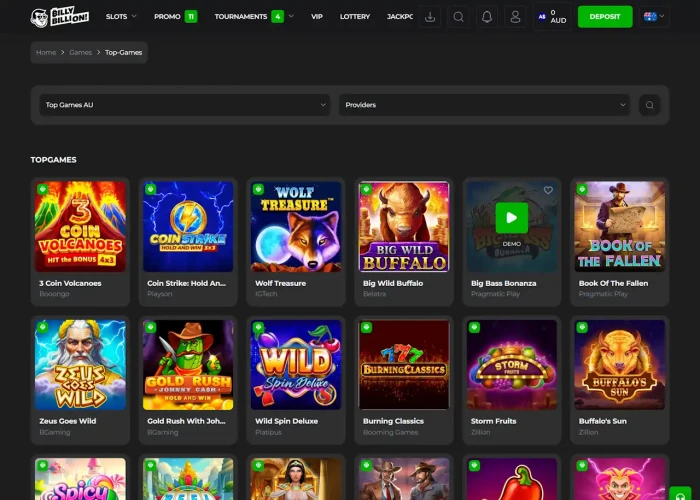700x500 pixels.
Task: Click IGTech provider label
Action: [x=266, y=294]
